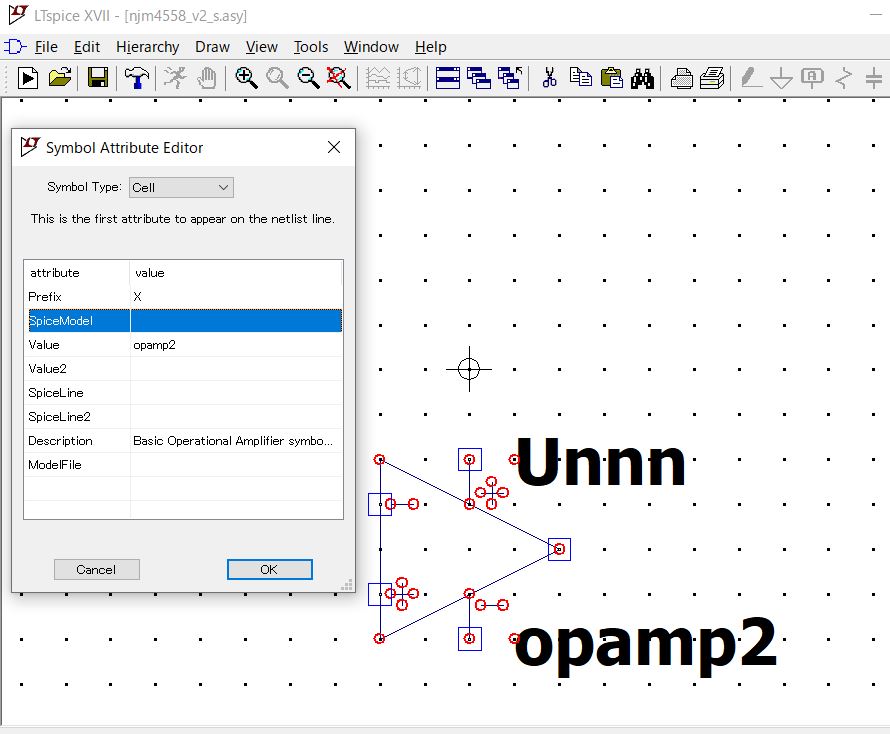Close the Symbol Attribute Editor dialog
890x734 pixels.
click(x=334, y=148)
